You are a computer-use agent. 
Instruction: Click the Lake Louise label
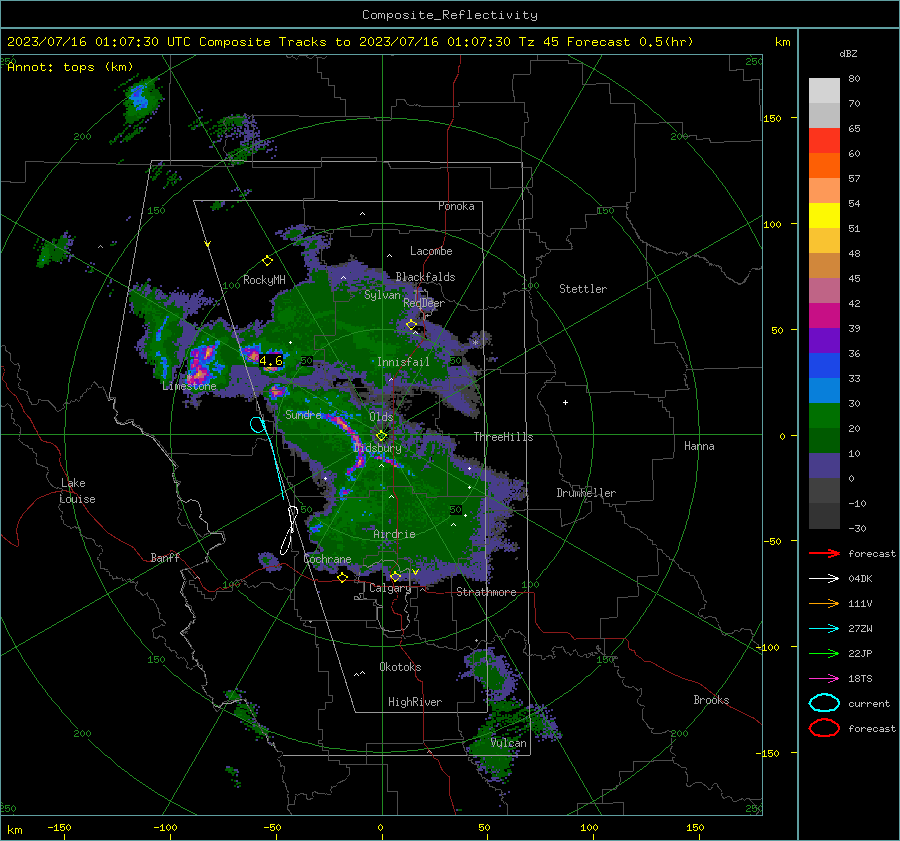point(77,491)
